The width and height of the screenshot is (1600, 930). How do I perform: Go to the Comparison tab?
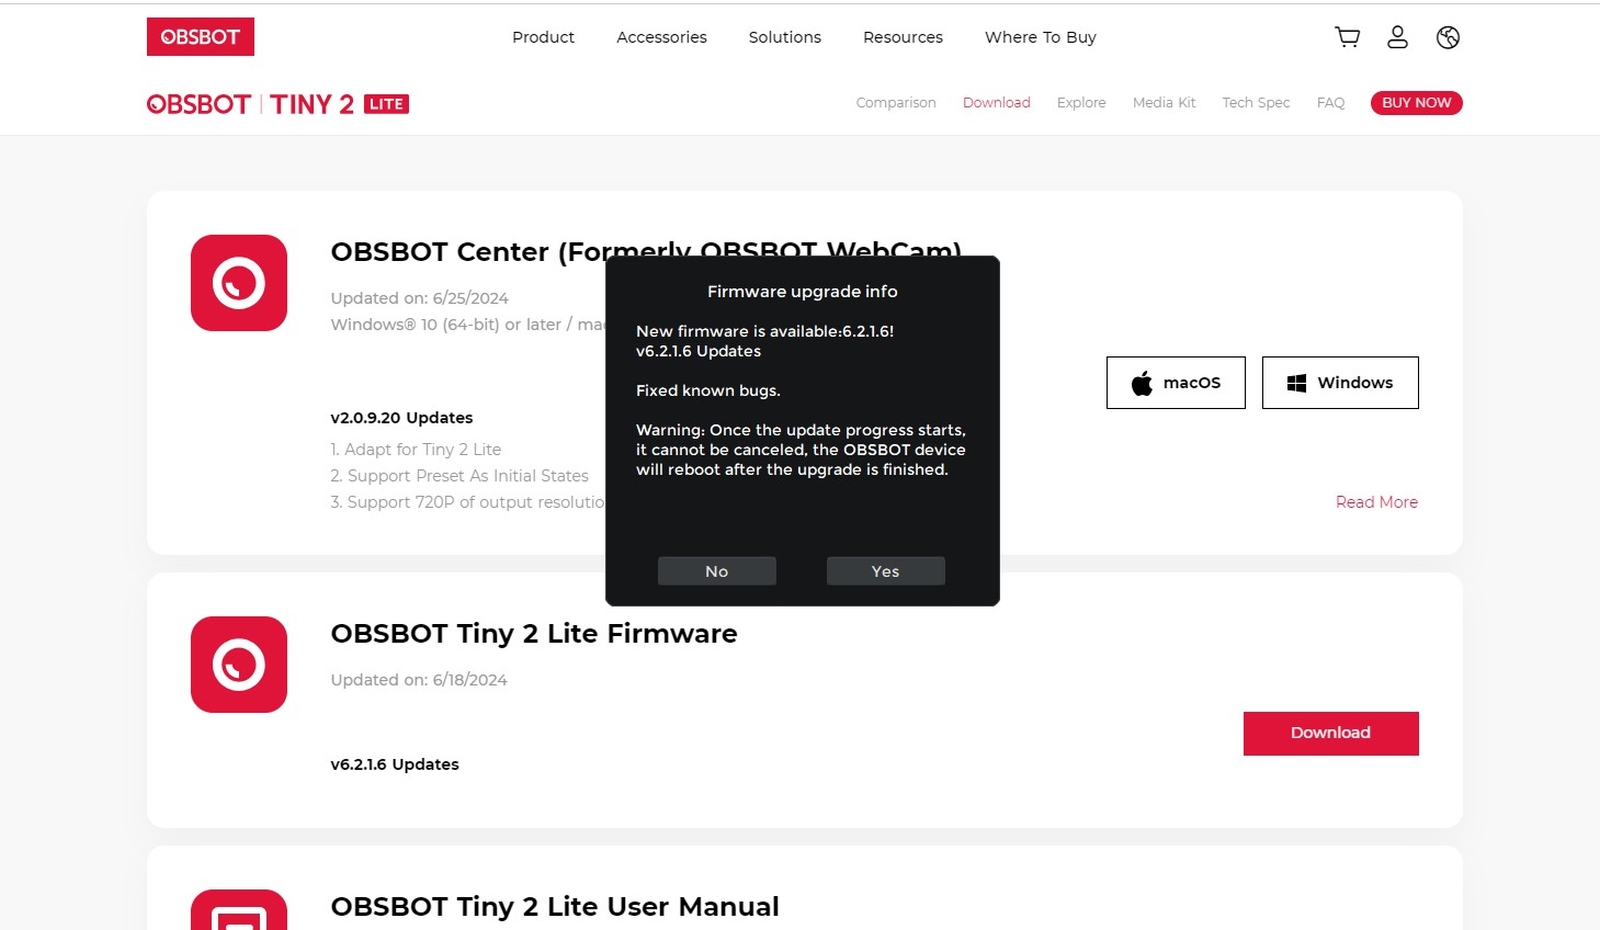click(896, 103)
